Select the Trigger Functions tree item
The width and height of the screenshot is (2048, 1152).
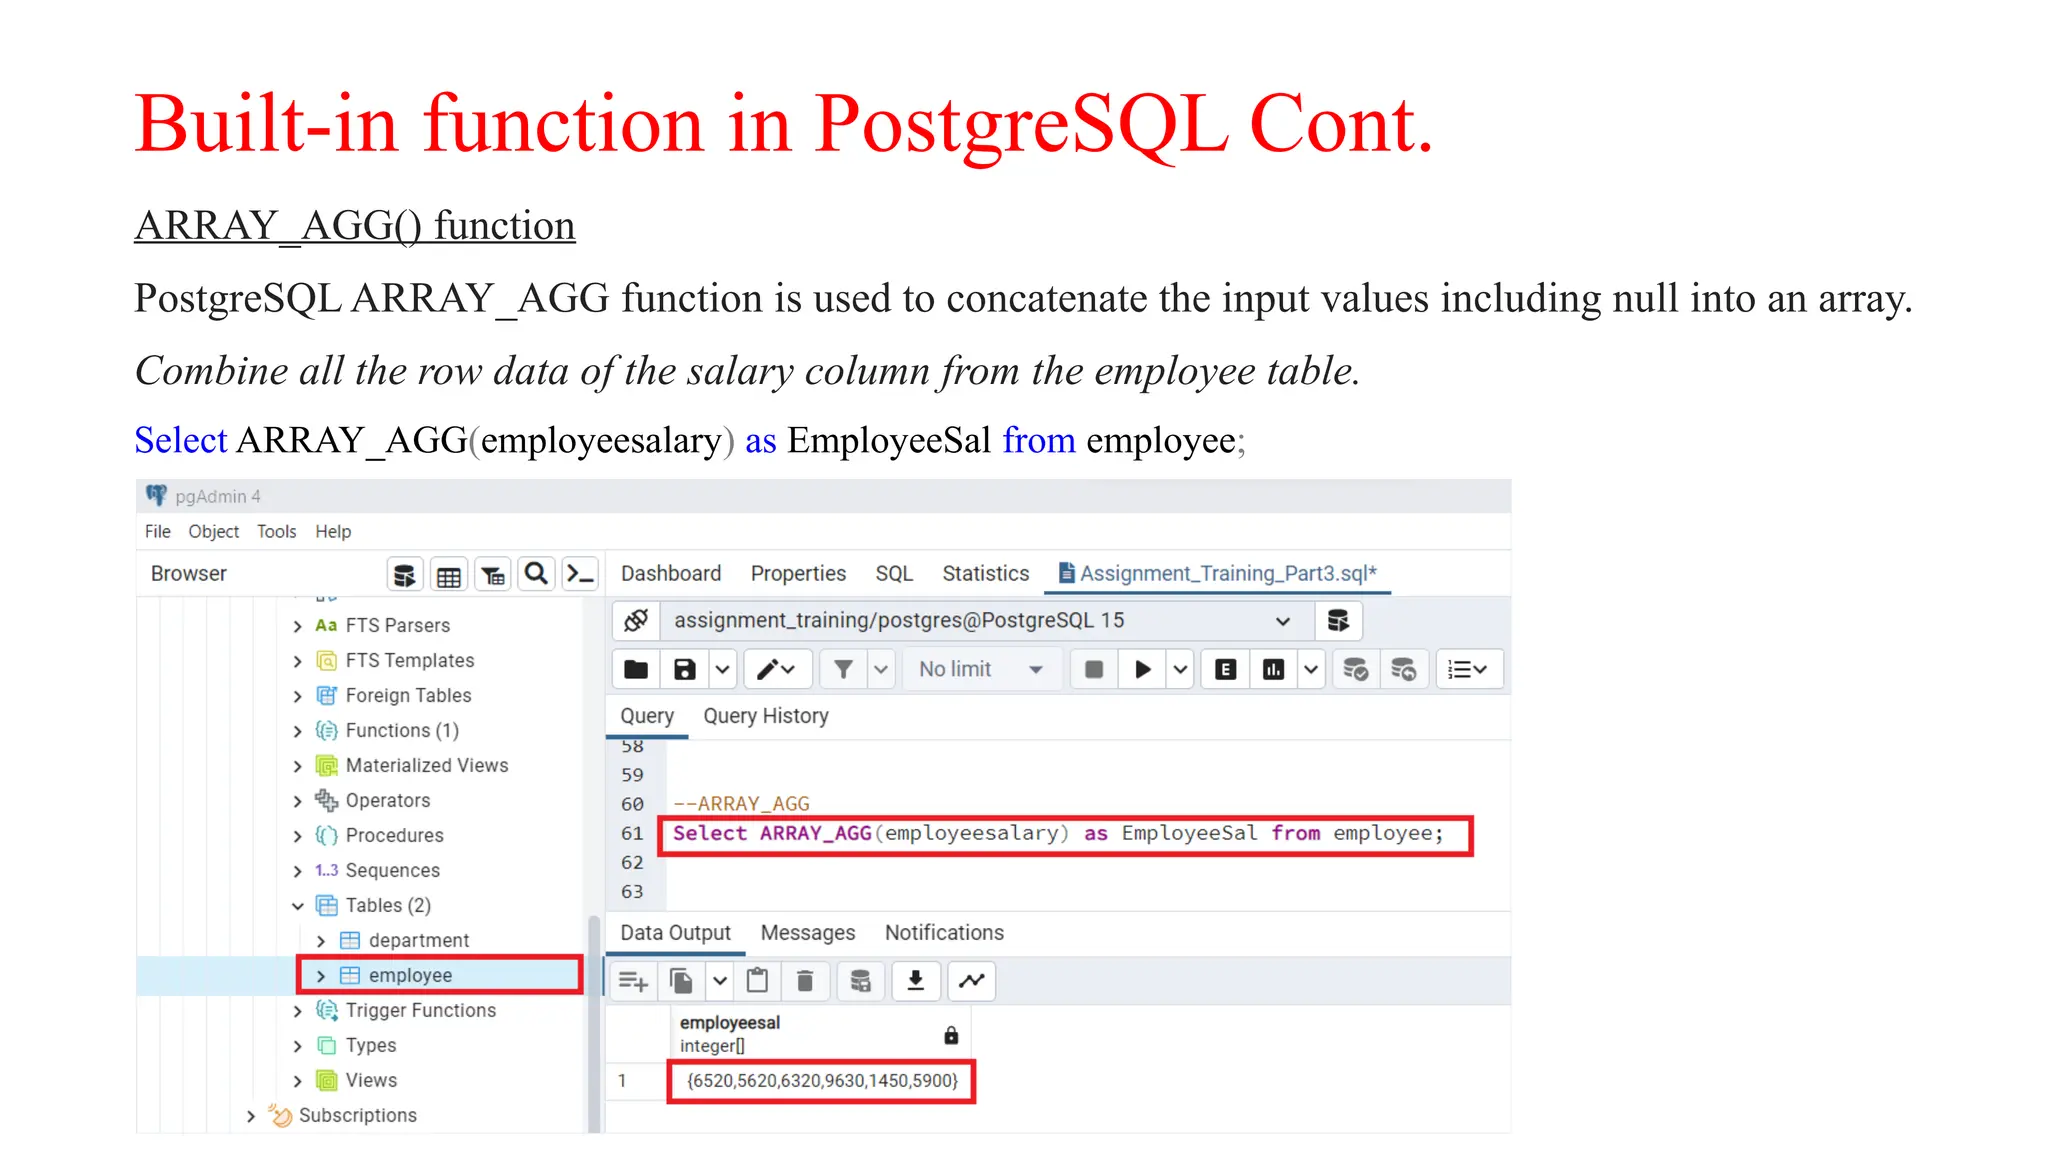[421, 1011]
